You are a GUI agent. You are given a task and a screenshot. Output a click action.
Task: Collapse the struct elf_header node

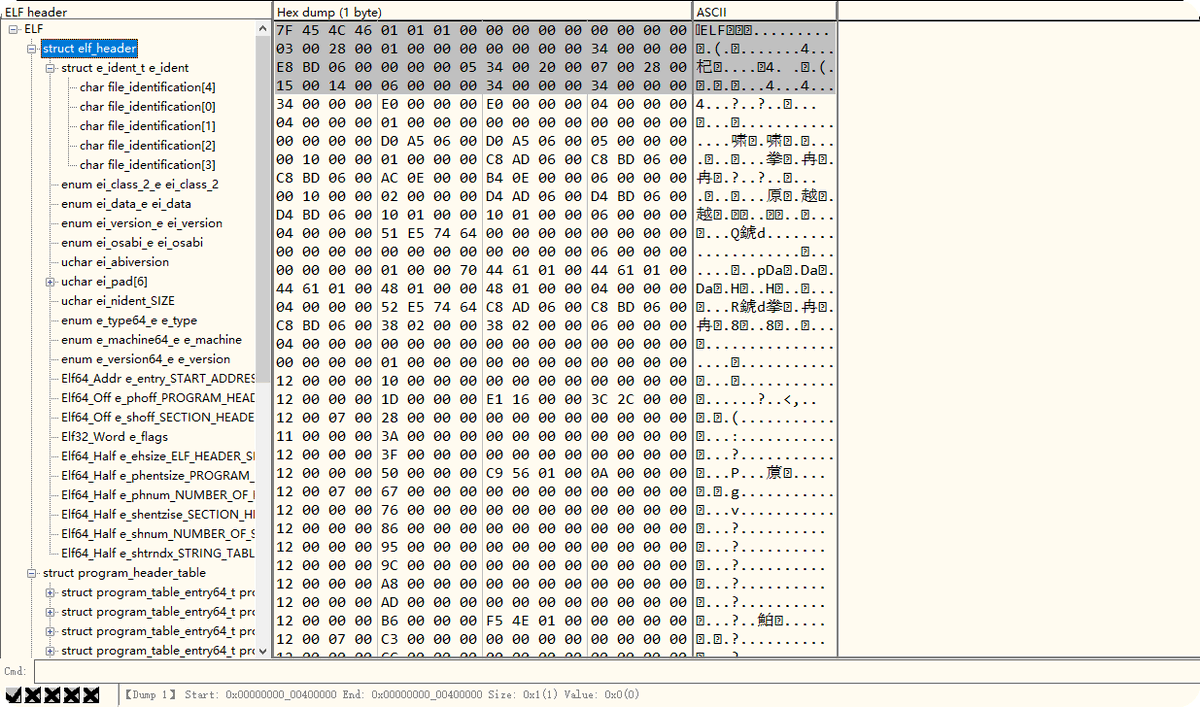pyautogui.click(x=32, y=48)
